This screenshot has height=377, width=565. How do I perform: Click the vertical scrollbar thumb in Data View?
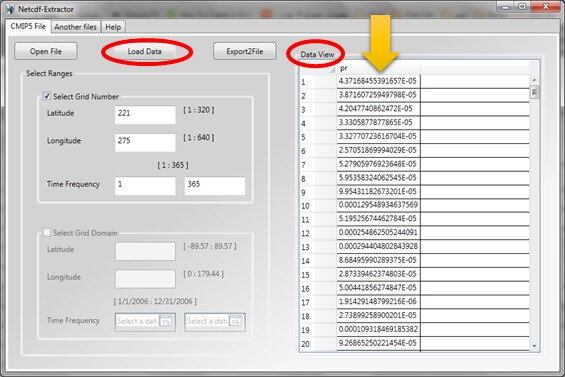click(x=534, y=92)
